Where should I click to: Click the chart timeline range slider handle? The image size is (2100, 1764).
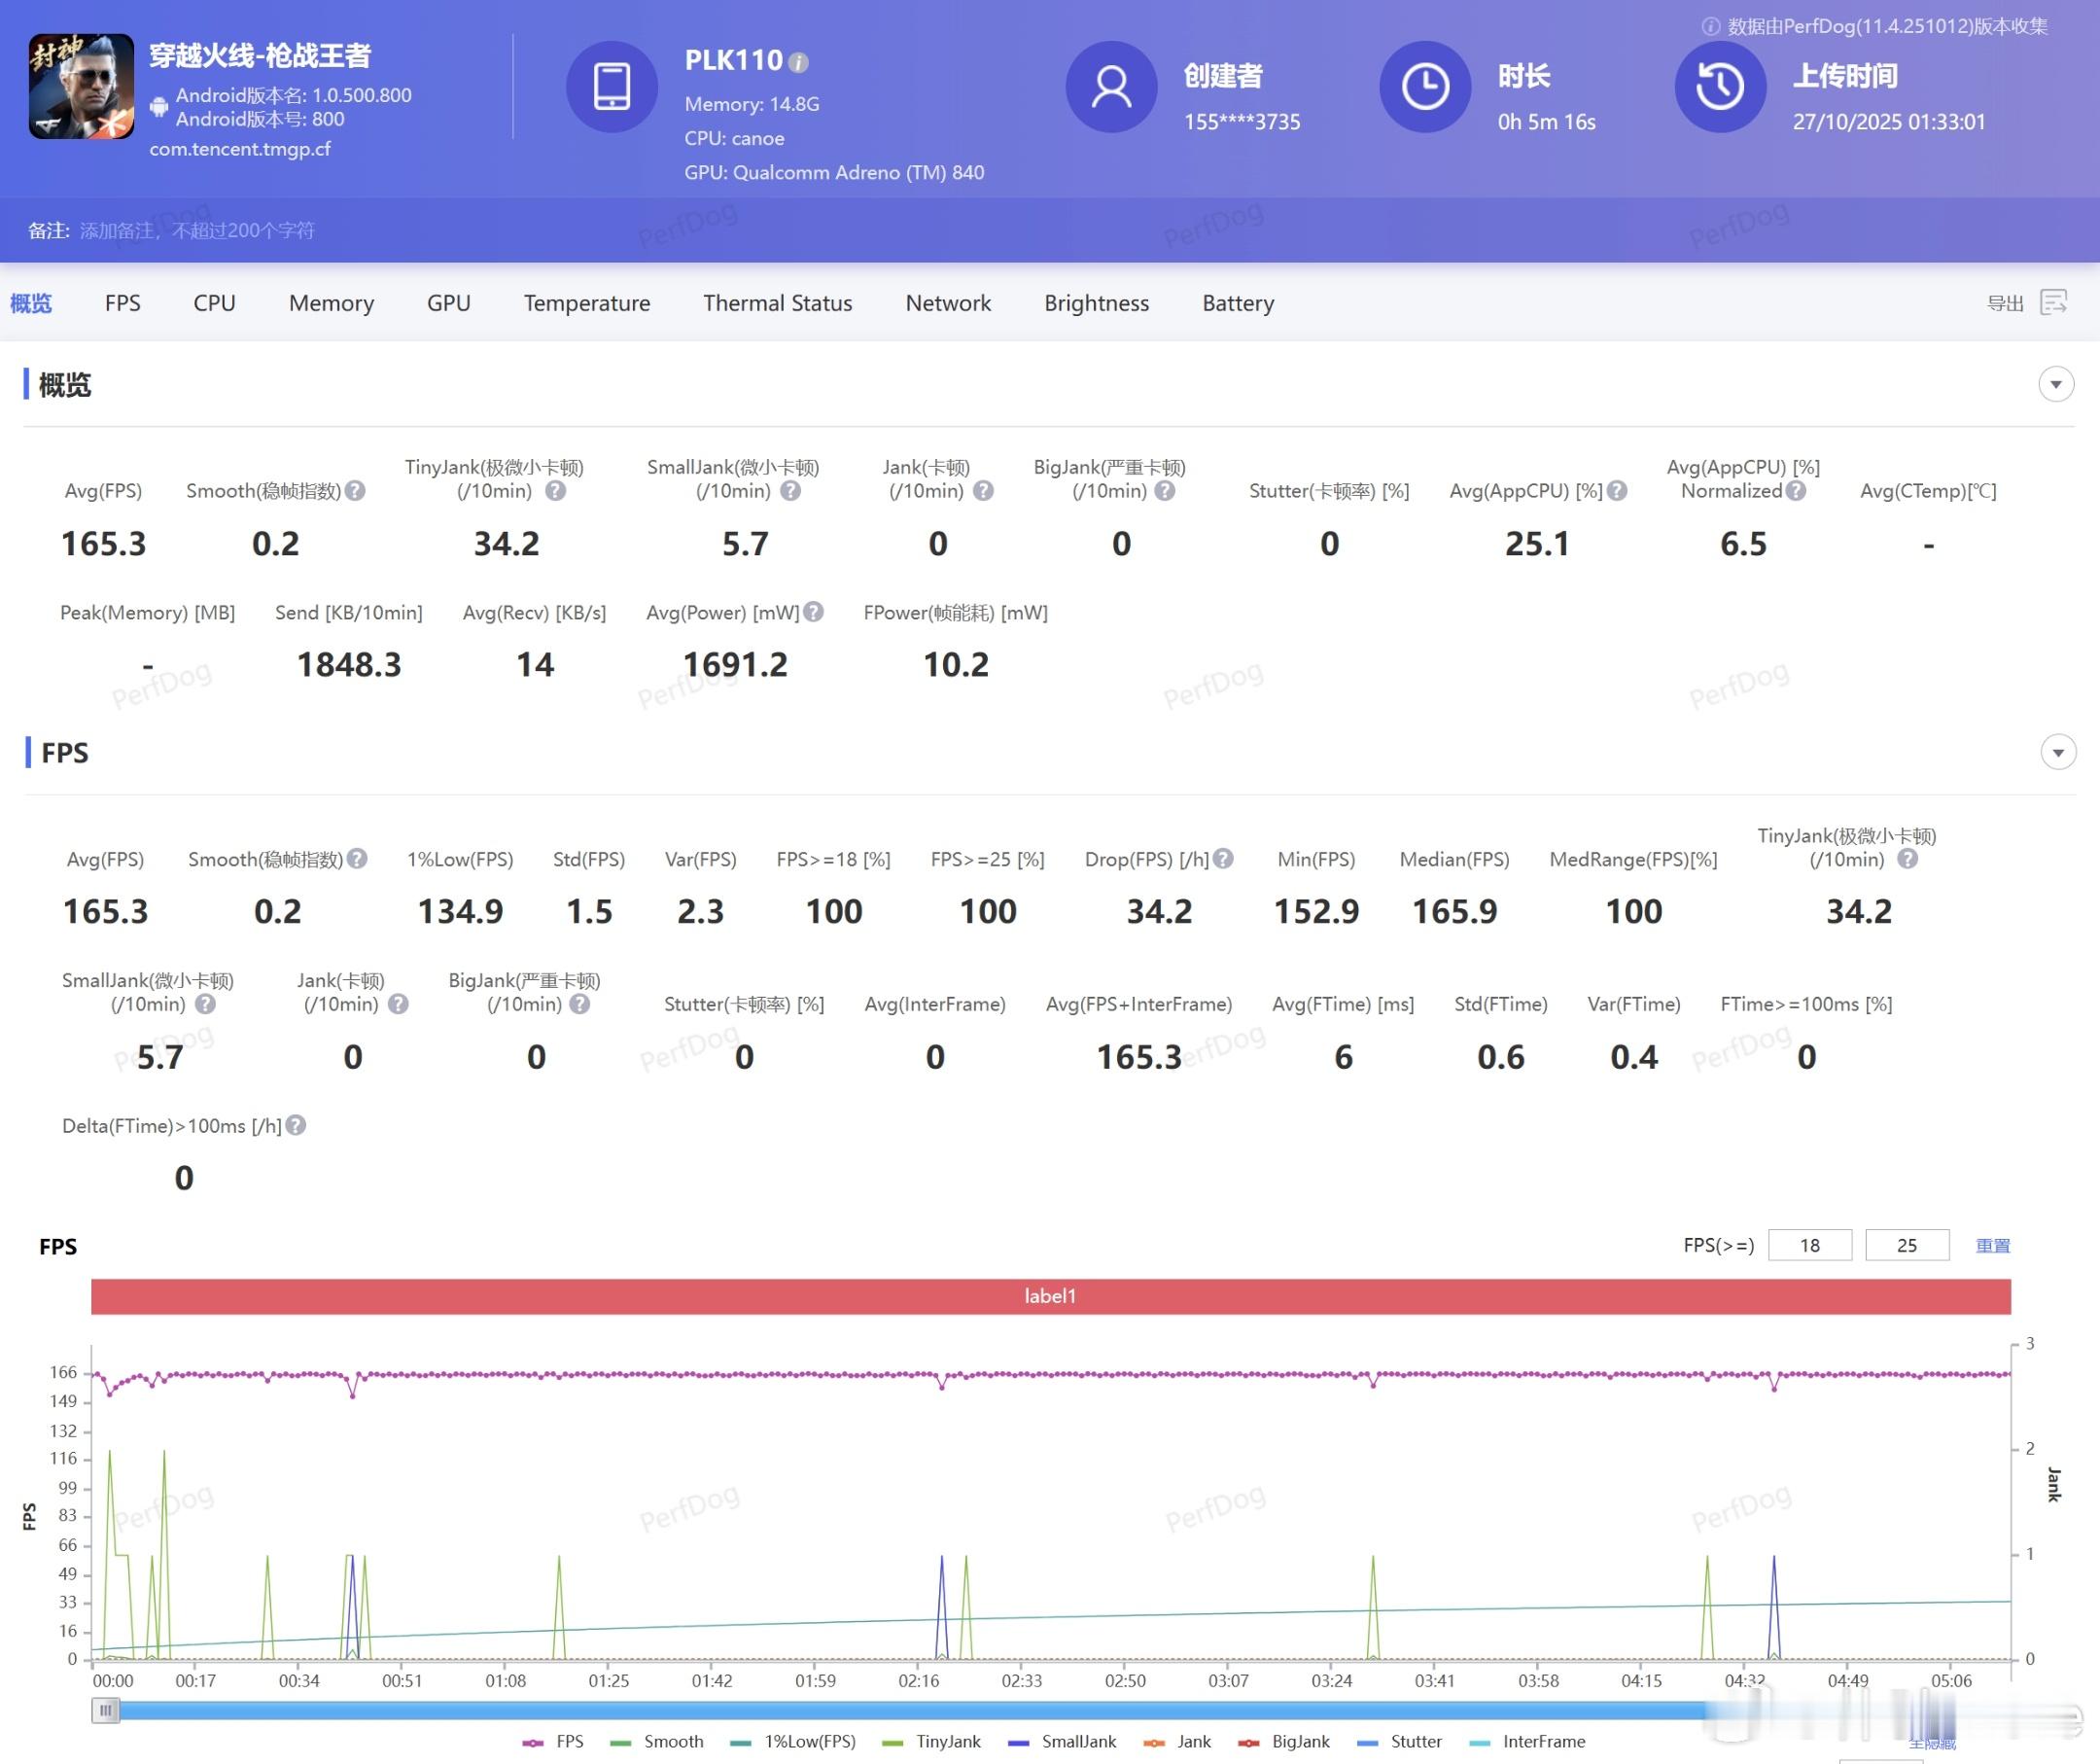(106, 1710)
